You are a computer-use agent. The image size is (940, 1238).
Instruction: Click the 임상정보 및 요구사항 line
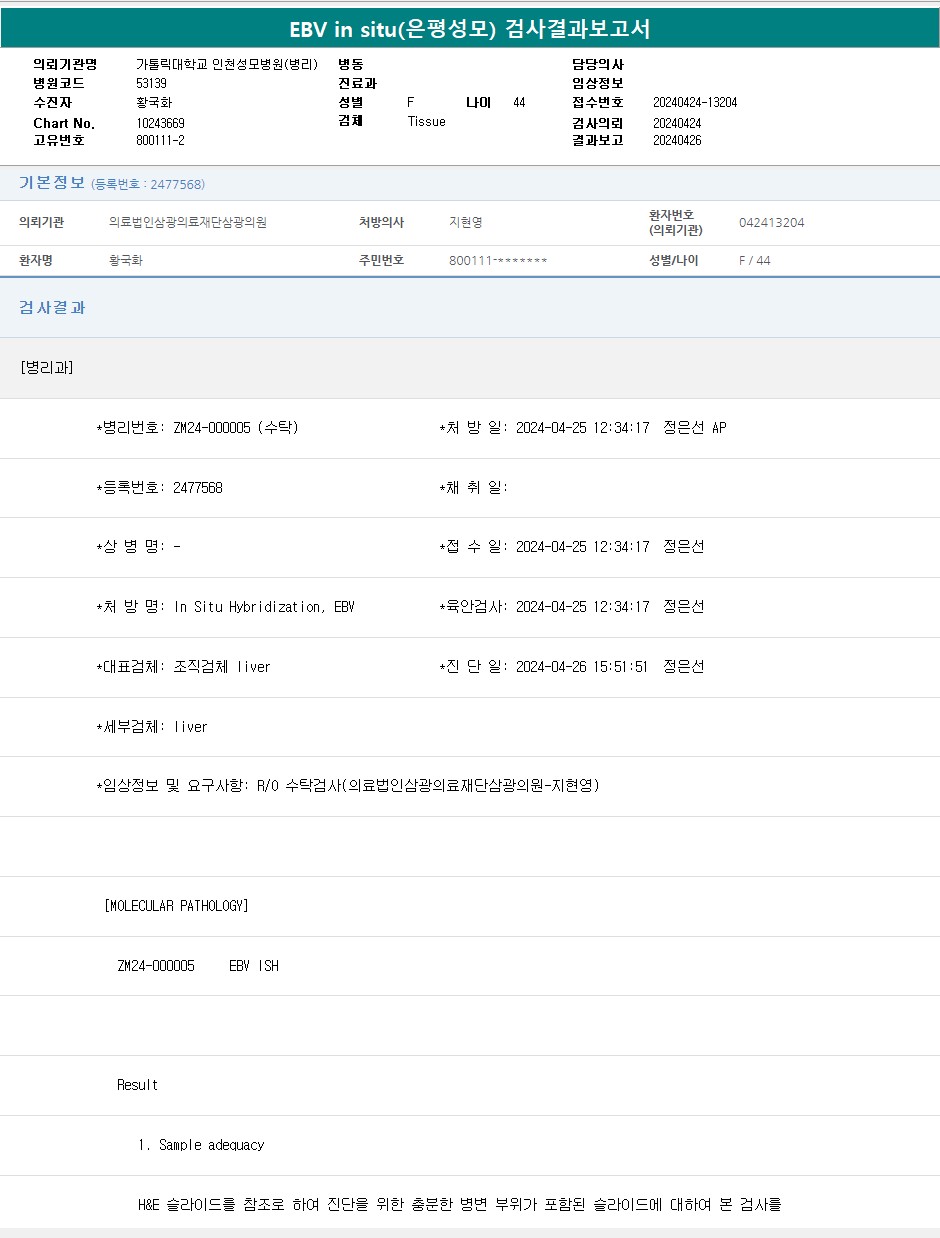(347, 786)
